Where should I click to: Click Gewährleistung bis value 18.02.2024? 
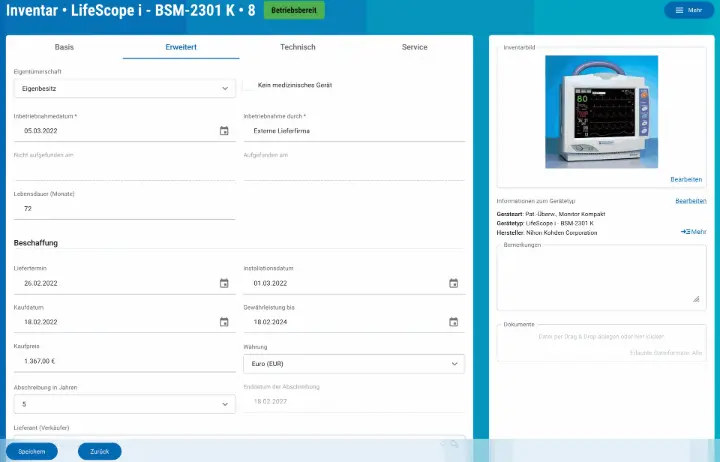pos(270,322)
